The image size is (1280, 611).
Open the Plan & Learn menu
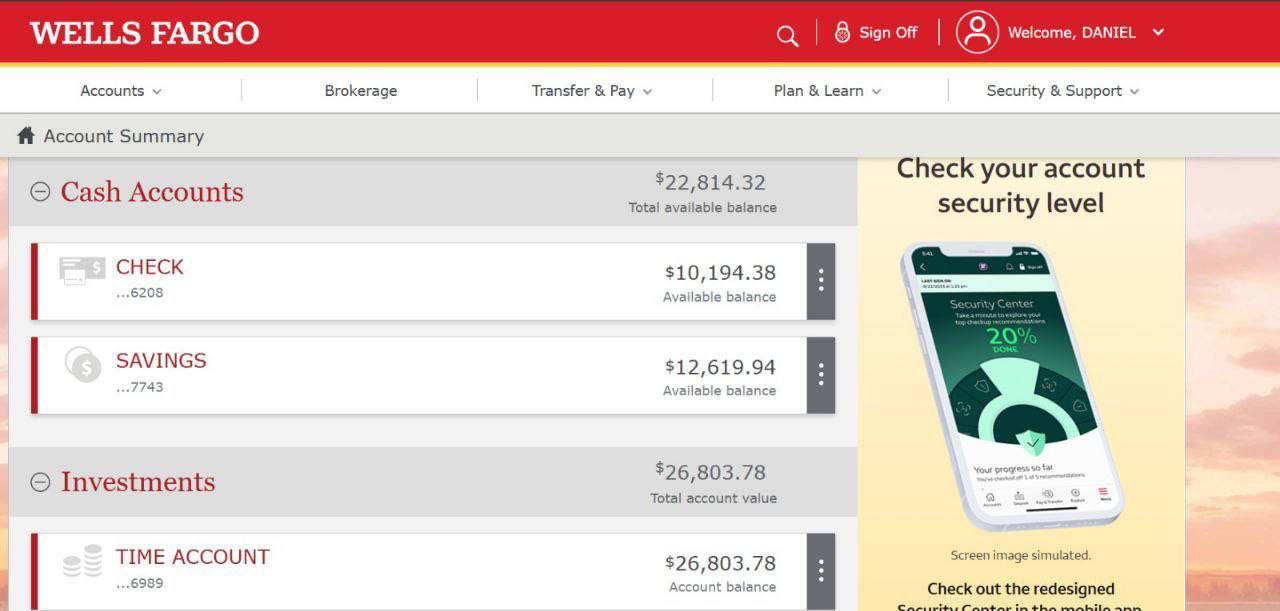click(827, 91)
